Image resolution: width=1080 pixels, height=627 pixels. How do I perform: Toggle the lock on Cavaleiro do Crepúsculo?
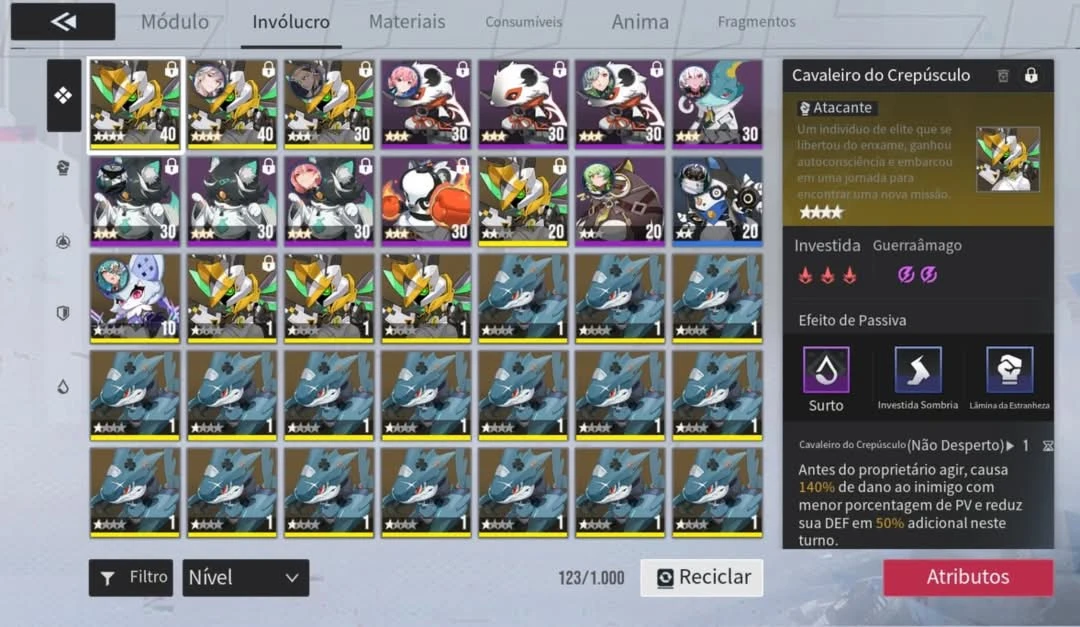(1031, 75)
